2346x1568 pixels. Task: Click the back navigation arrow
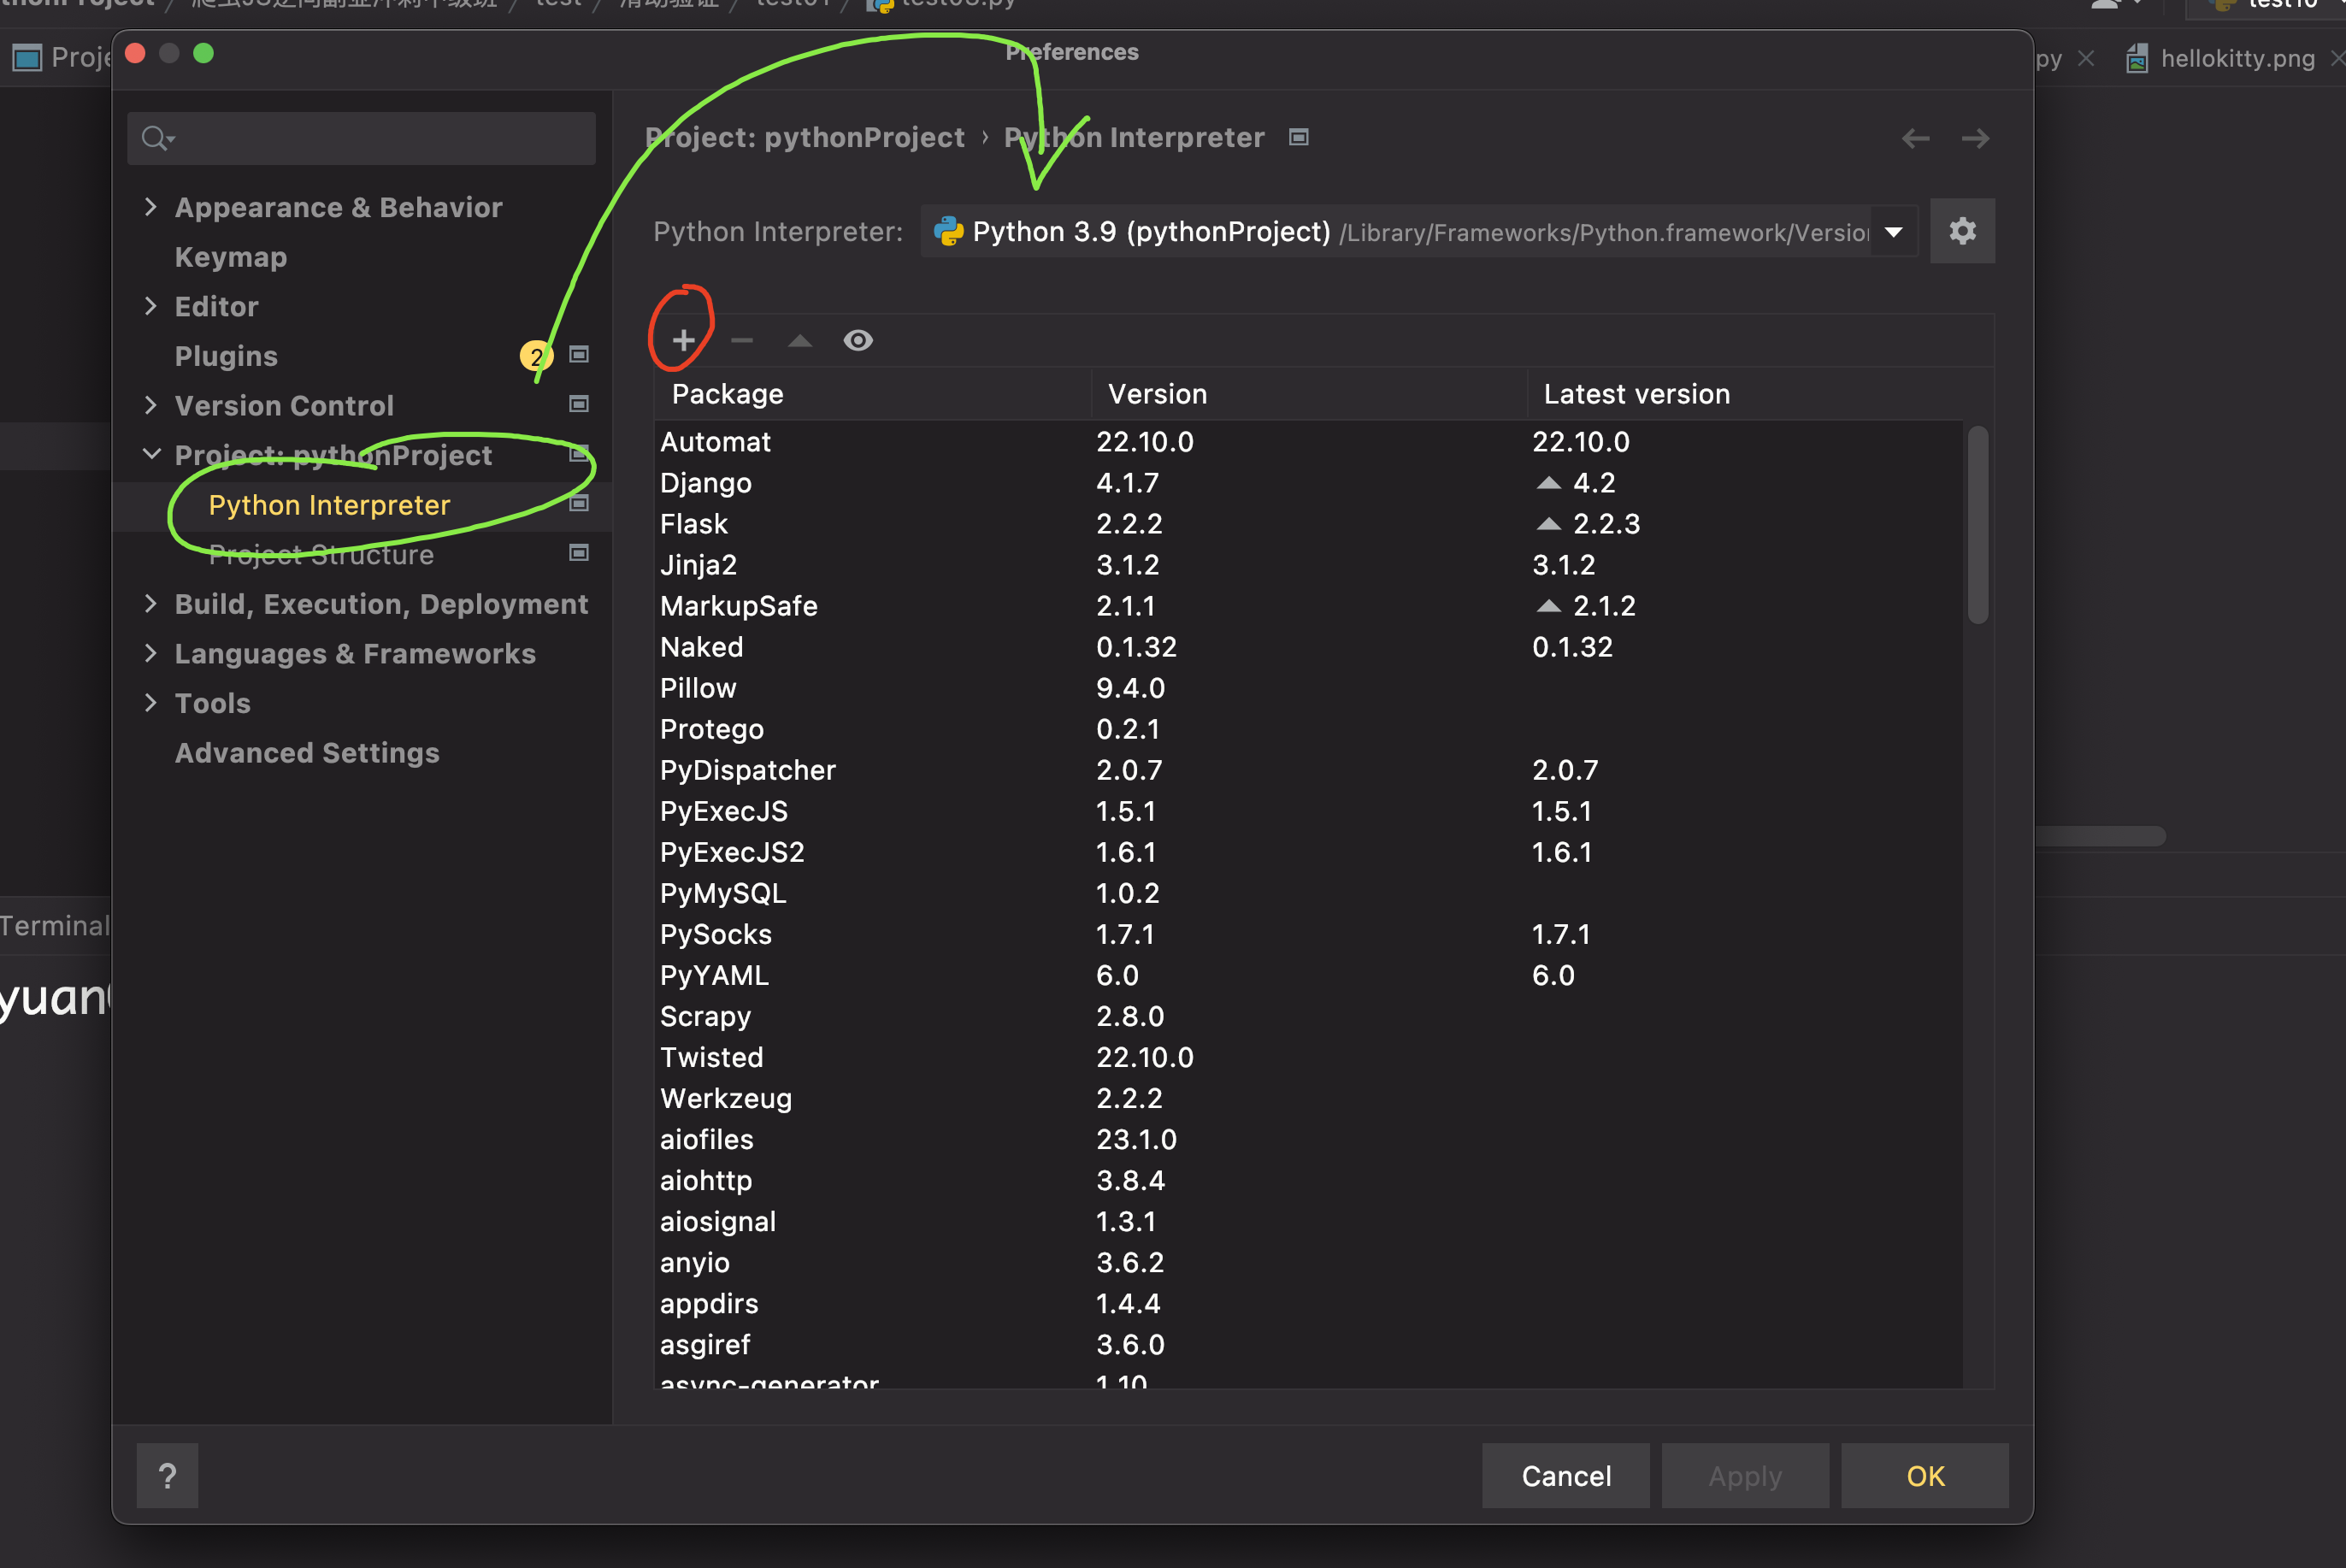(x=1915, y=138)
